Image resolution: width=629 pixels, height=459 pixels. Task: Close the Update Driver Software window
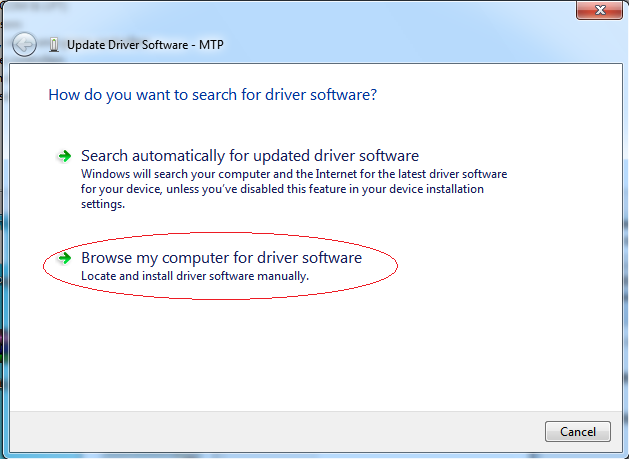pyautogui.click(x=599, y=10)
